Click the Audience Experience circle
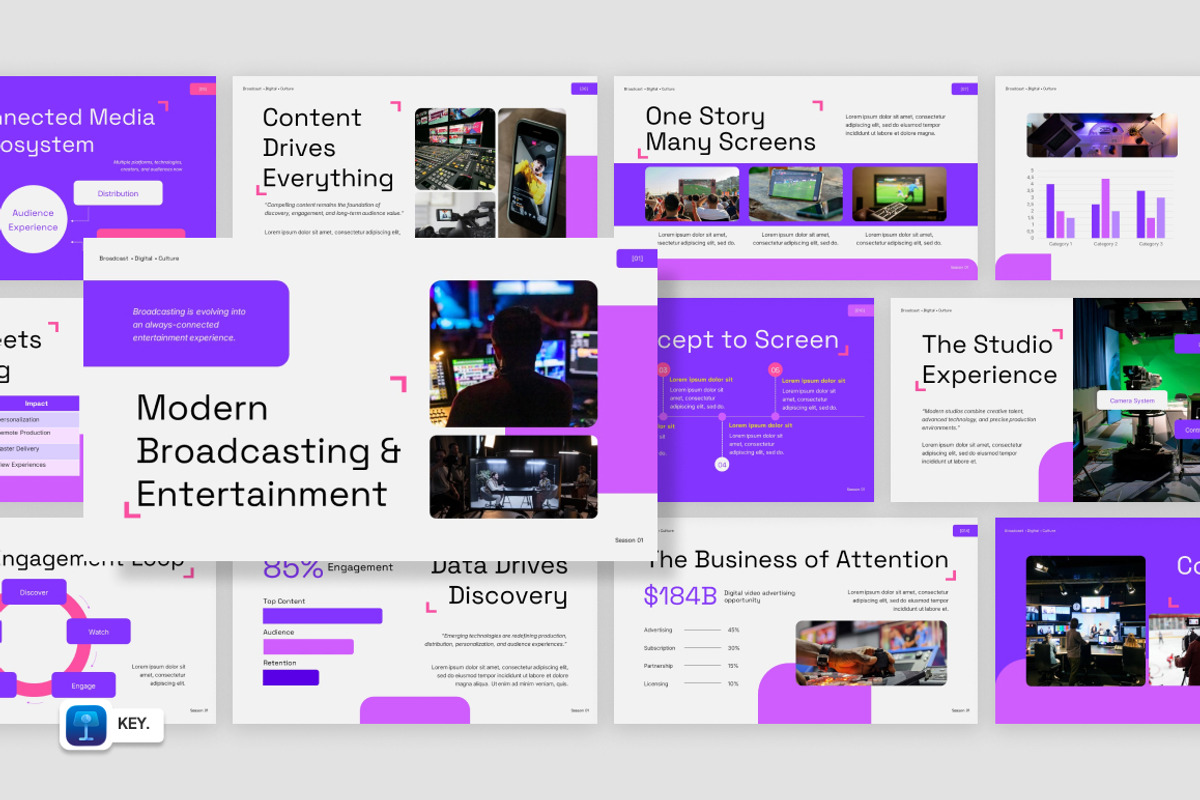This screenshot has height=800, width=1200. [x=33, y=220]
